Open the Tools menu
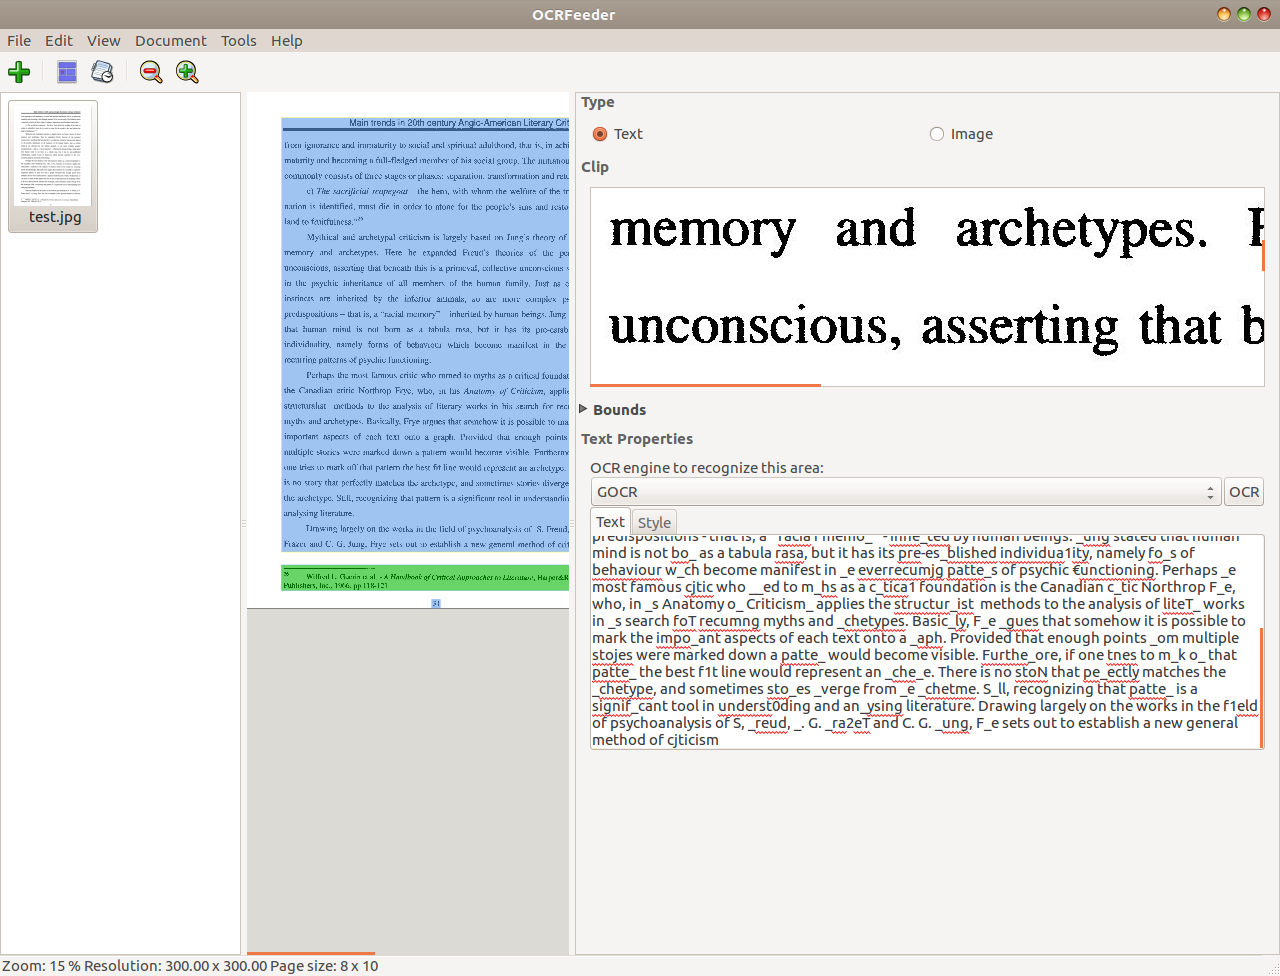The width and height of the screenshot is (1280, 976). click(239, 41)
